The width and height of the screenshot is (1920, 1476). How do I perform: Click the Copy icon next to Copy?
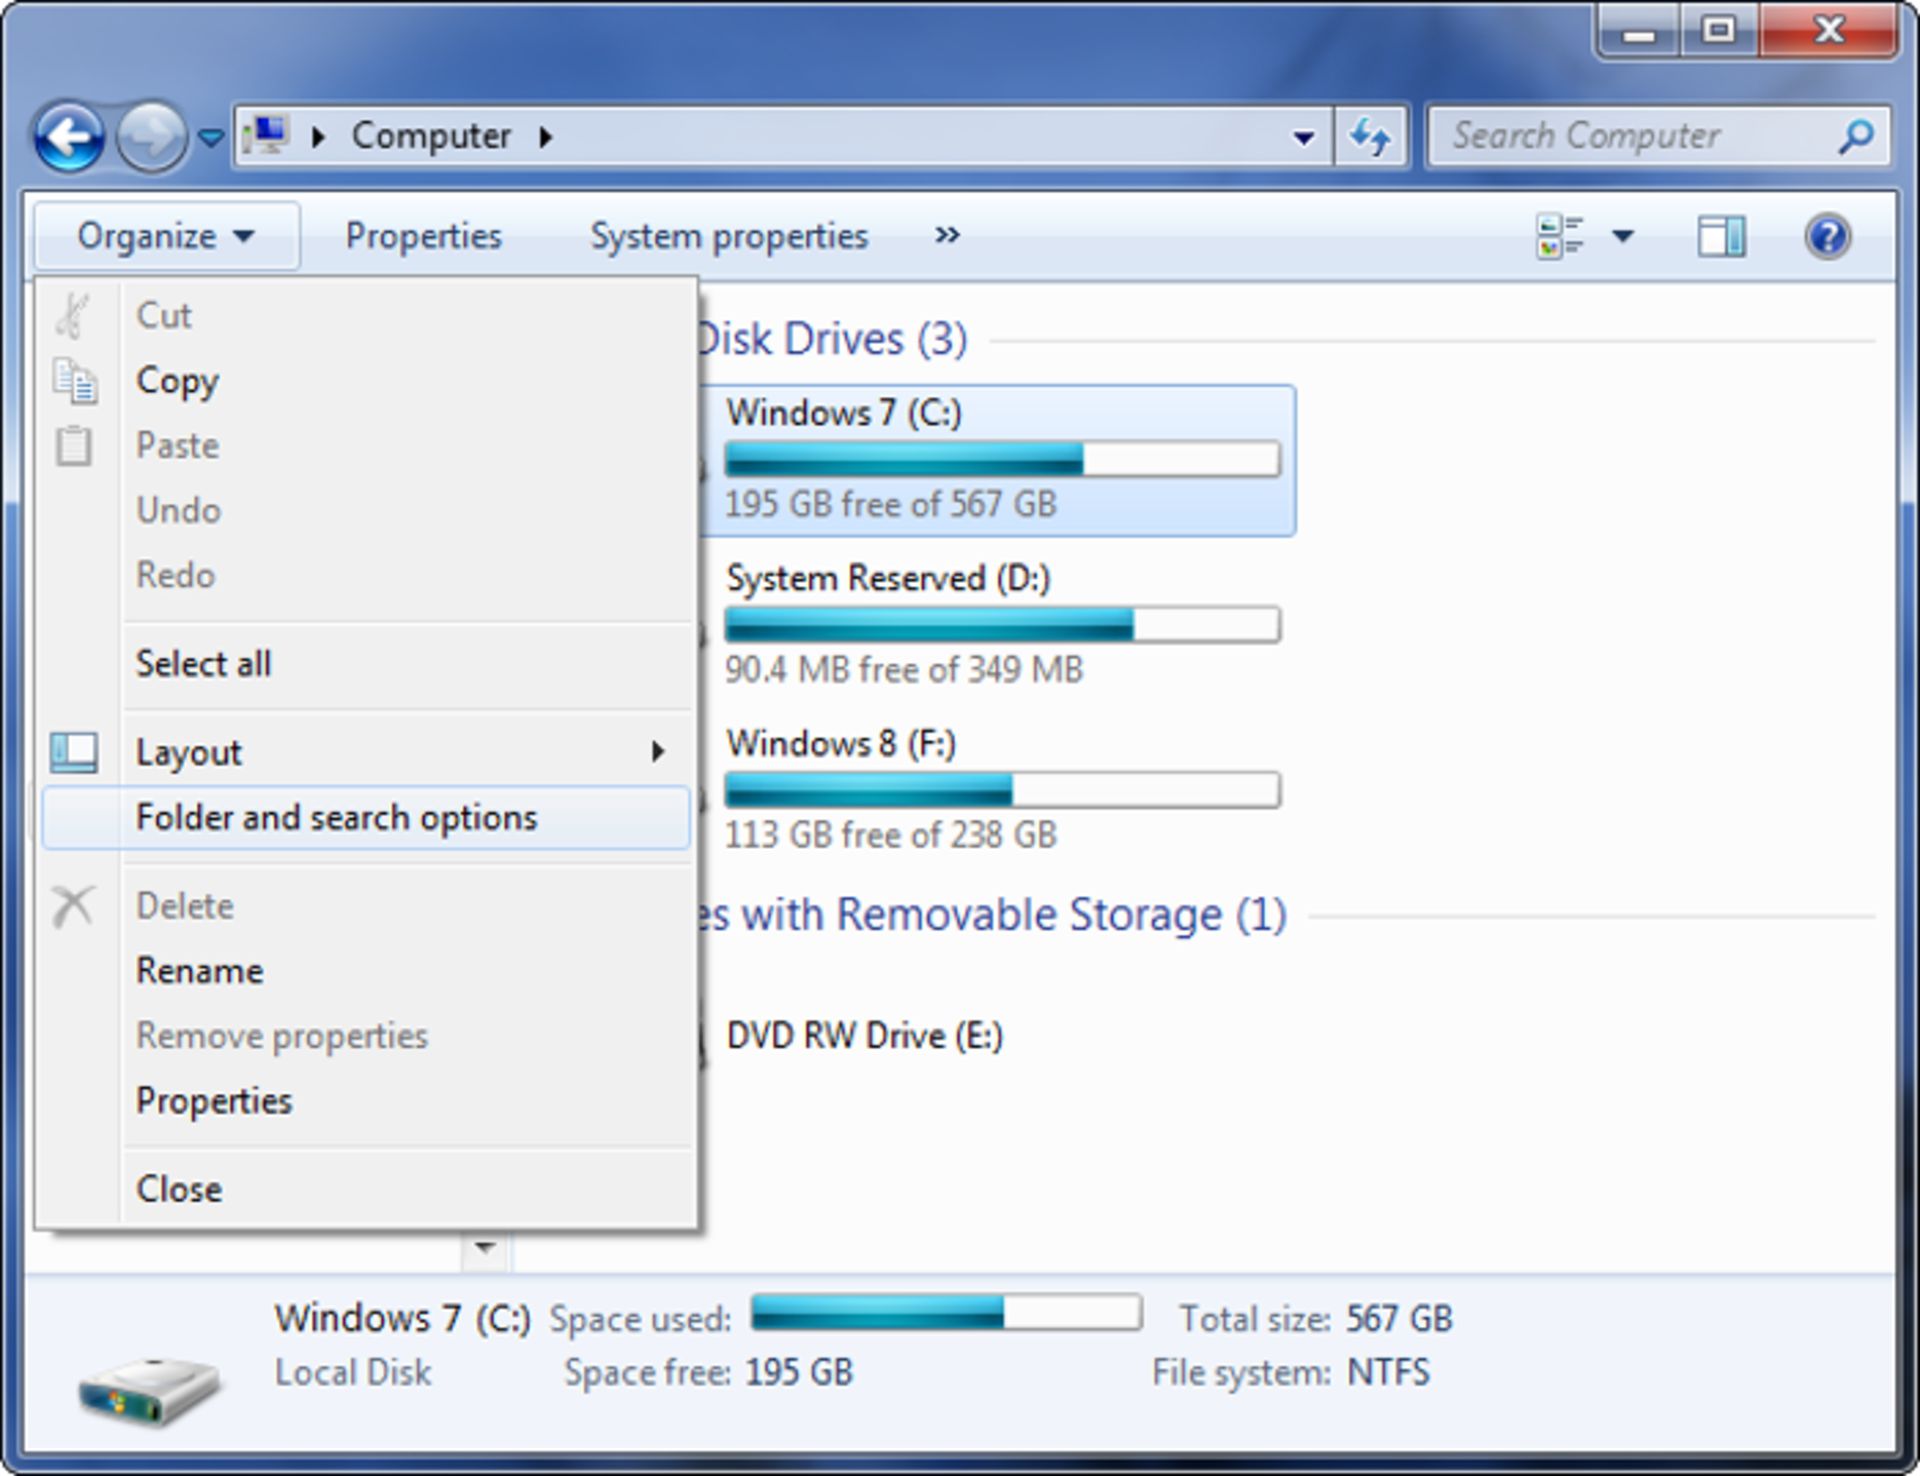pyautogui.click(x=75, y=381)
